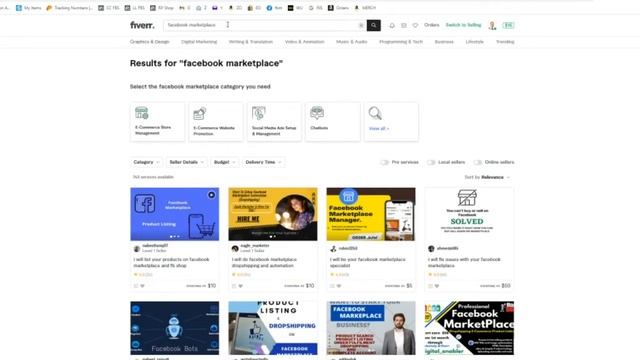Favorite the dropshipping and automation gig heart
The image size is (640, 360).
coord(241,286)
